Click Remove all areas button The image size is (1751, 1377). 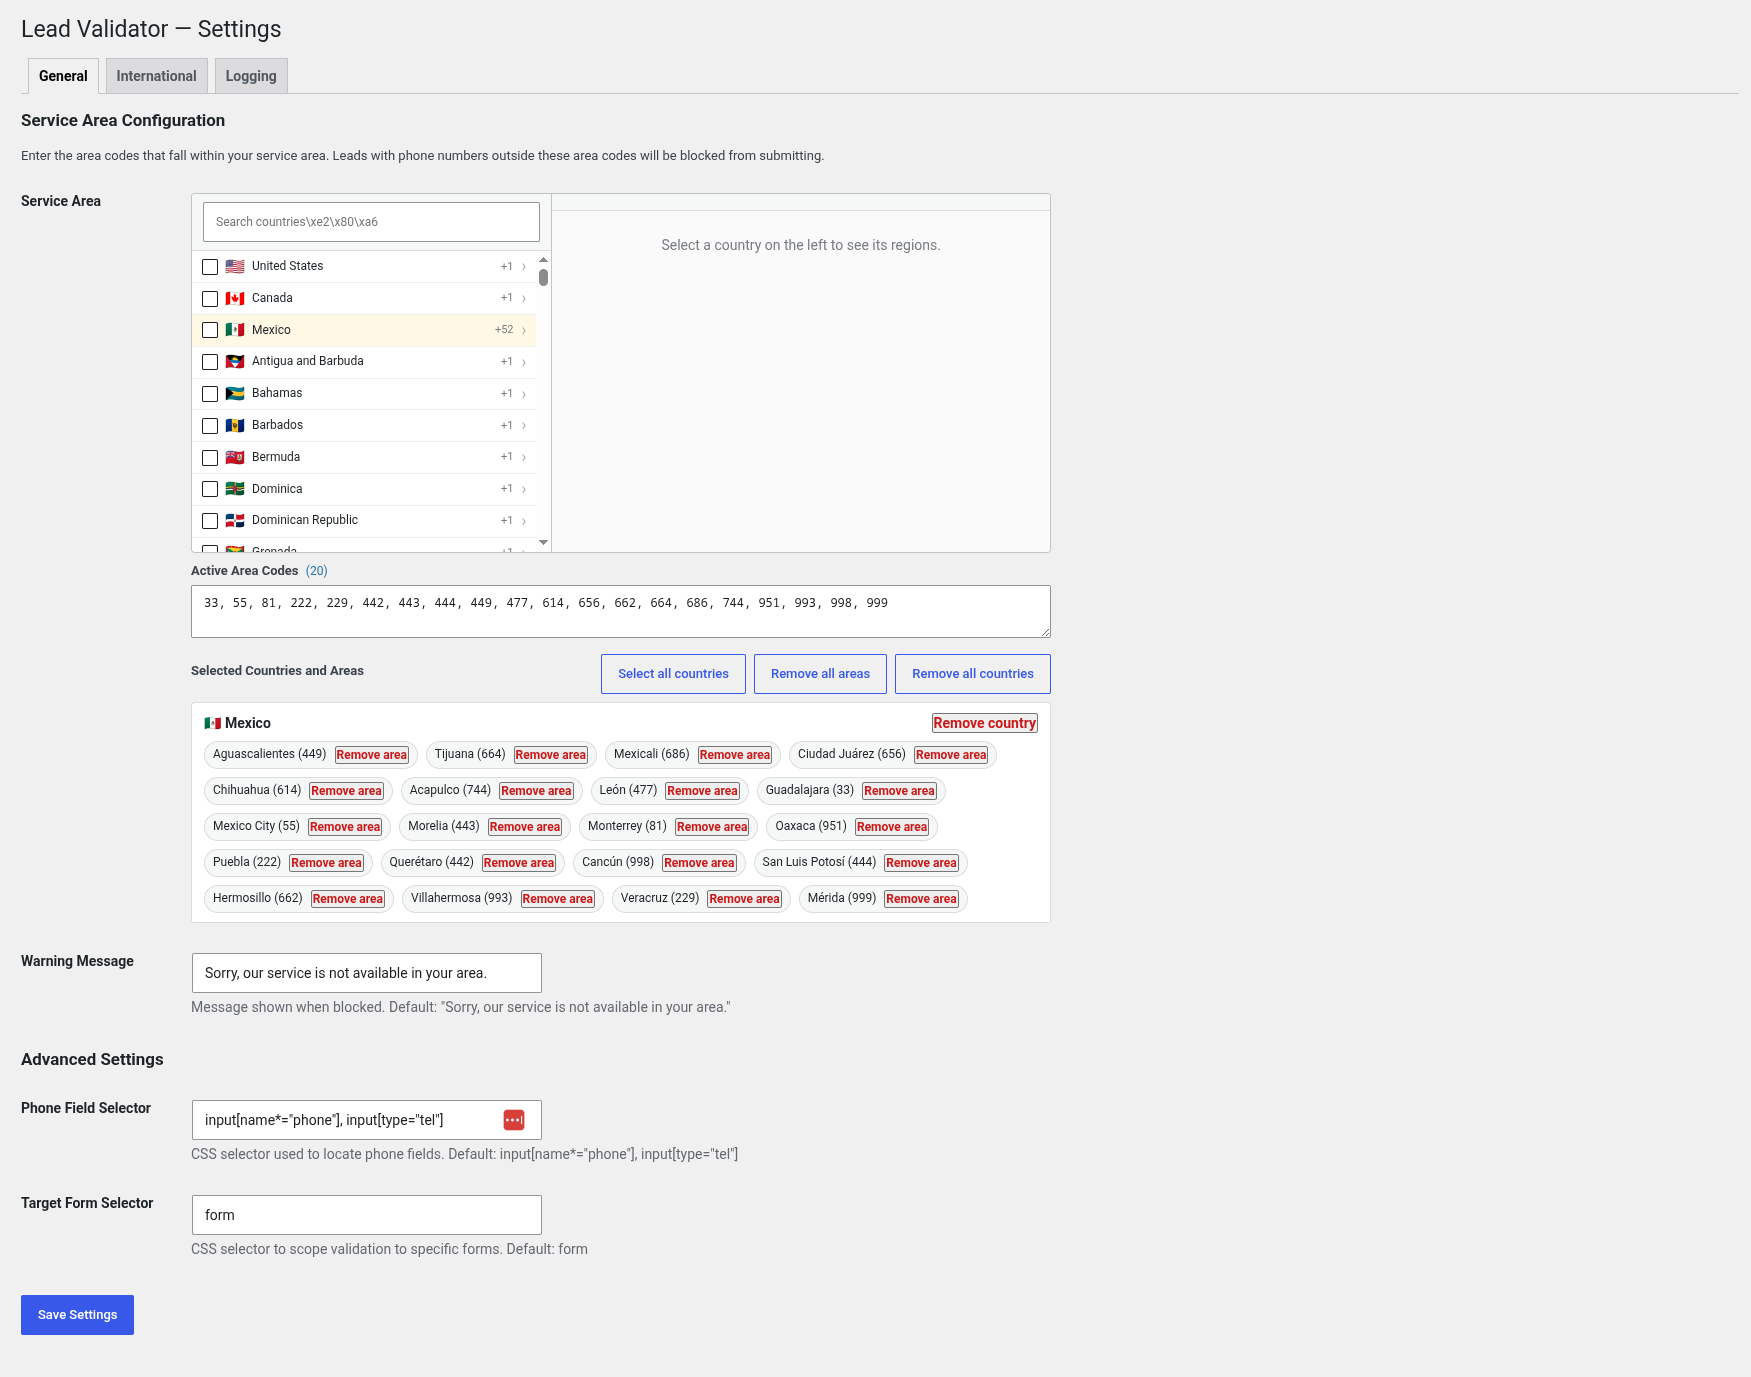tap(820, 674)
